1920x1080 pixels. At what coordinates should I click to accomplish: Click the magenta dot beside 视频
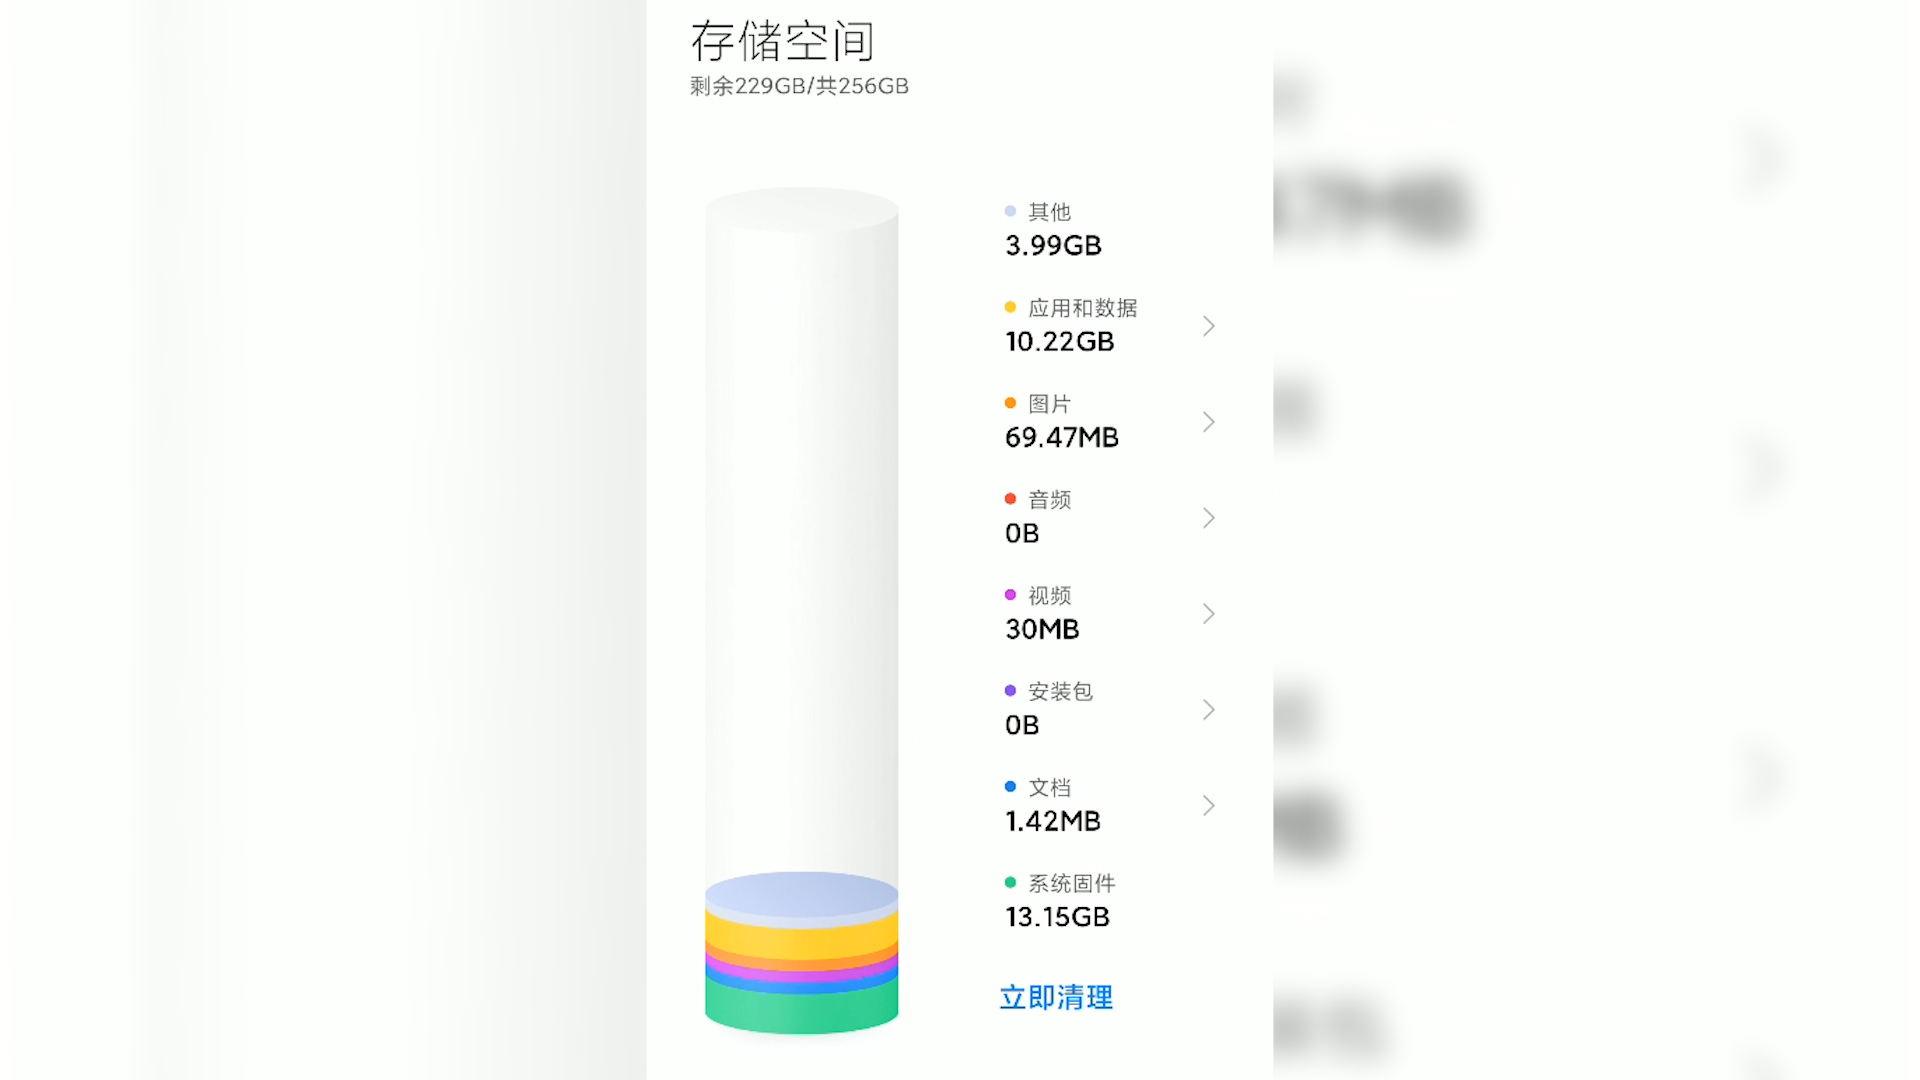1010,595
